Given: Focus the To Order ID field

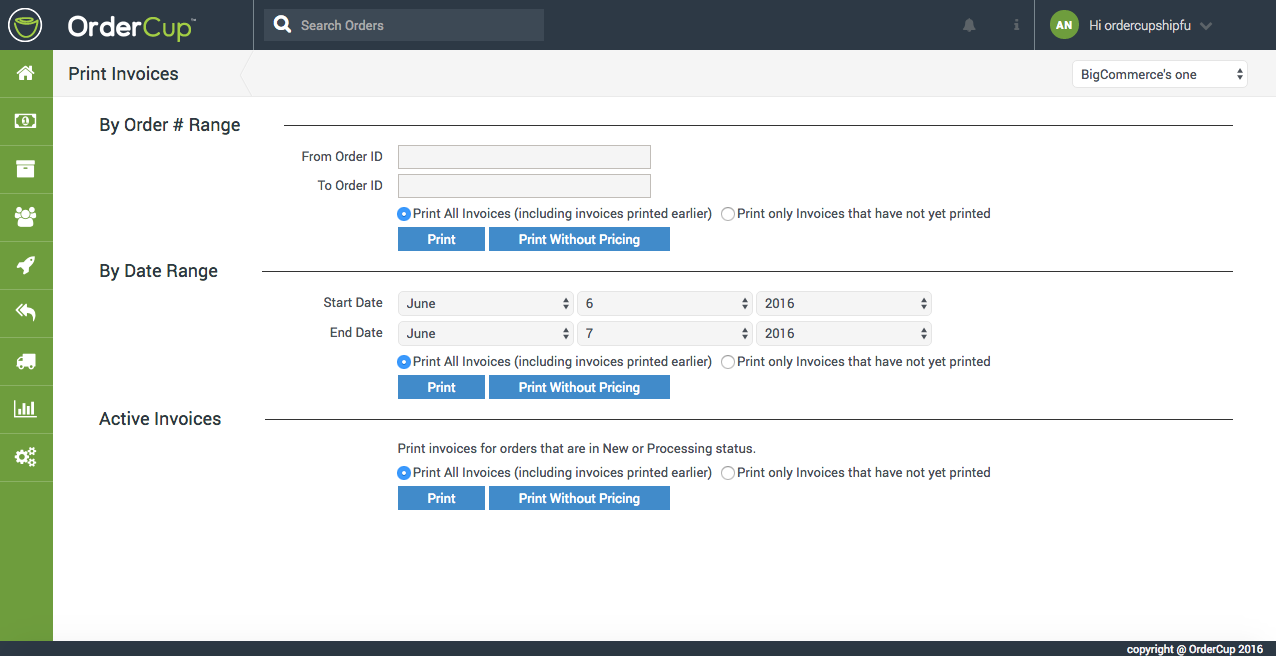Looking at the screenshot, I should point(524,186).
